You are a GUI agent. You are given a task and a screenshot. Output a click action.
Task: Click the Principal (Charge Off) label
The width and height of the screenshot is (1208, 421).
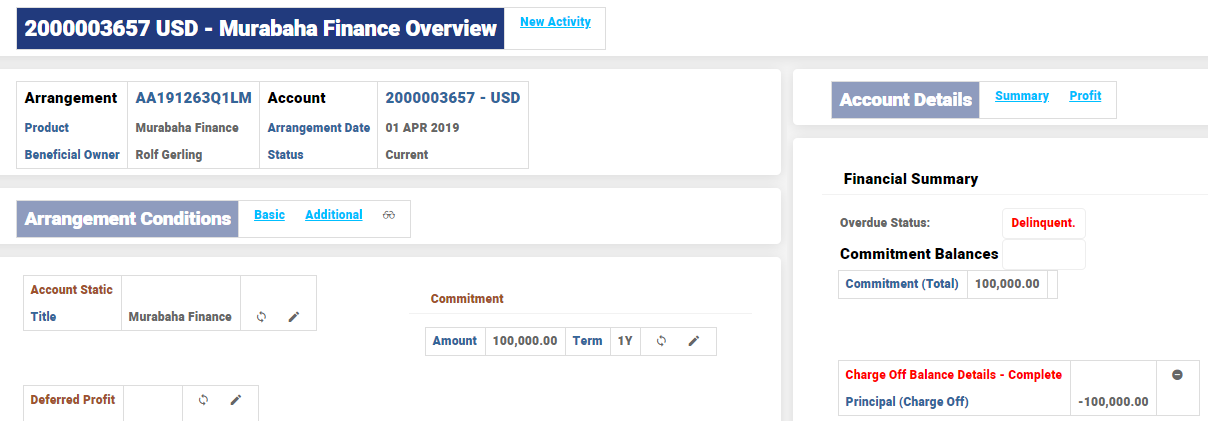[x=907, y=402]
